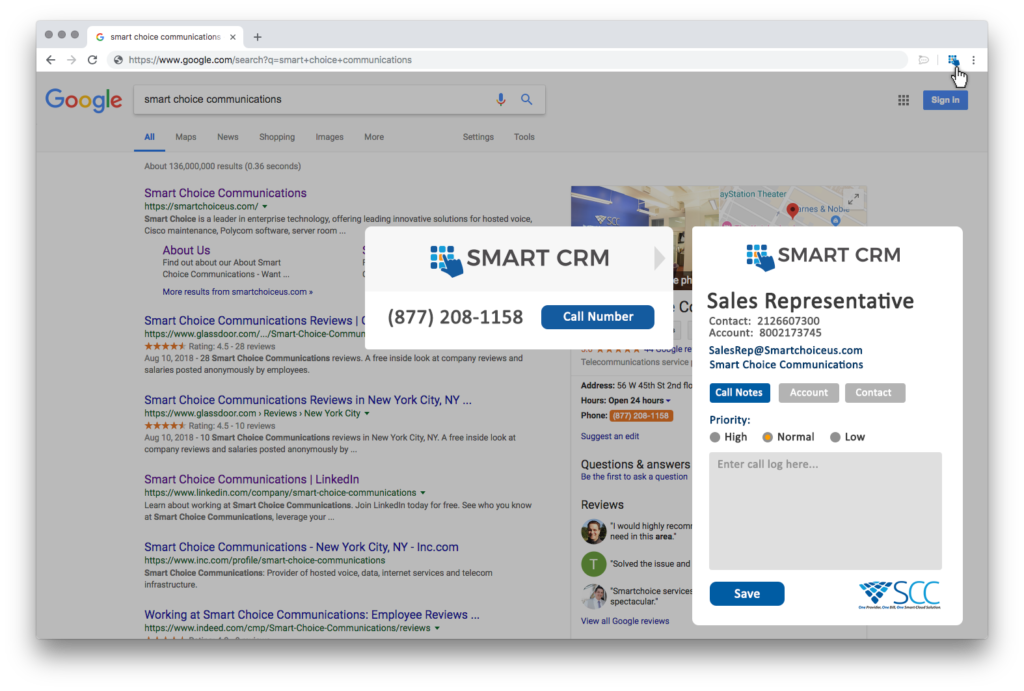The width and height of the screenshot is (1024, 691).
Task: Open Working at Smart Choice Communications result
Action: click(312, 615)
